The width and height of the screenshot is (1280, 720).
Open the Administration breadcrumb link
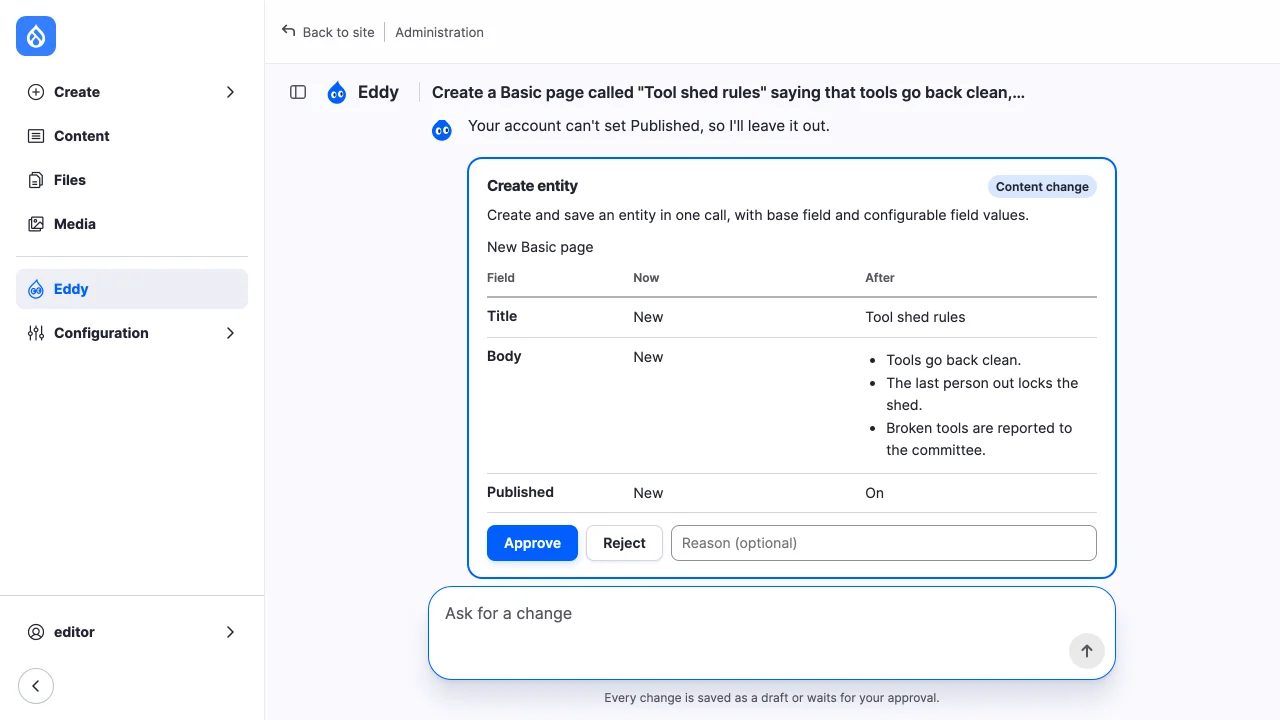439,32
